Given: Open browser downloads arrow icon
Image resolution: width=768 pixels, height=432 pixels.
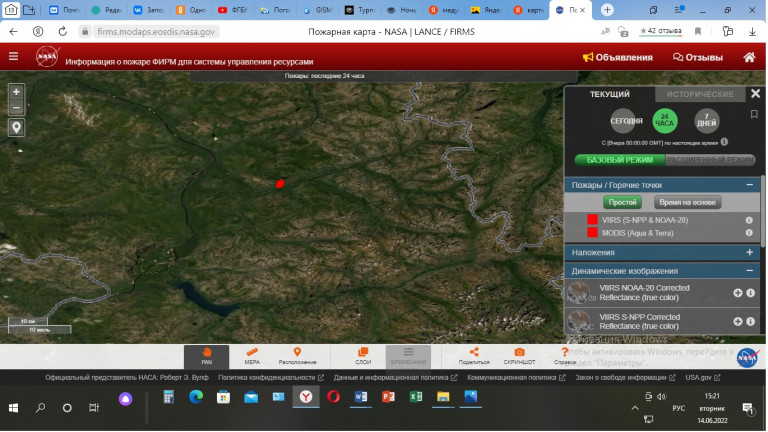Looking at the screenshot, I should [752, 32].
